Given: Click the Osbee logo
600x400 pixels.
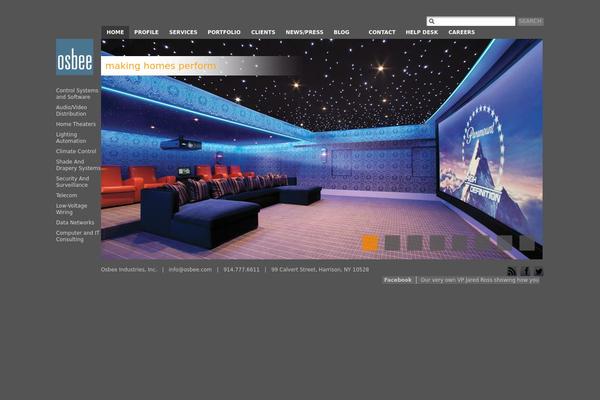Looking at the screenshot, I should click(x=75, y=57).
